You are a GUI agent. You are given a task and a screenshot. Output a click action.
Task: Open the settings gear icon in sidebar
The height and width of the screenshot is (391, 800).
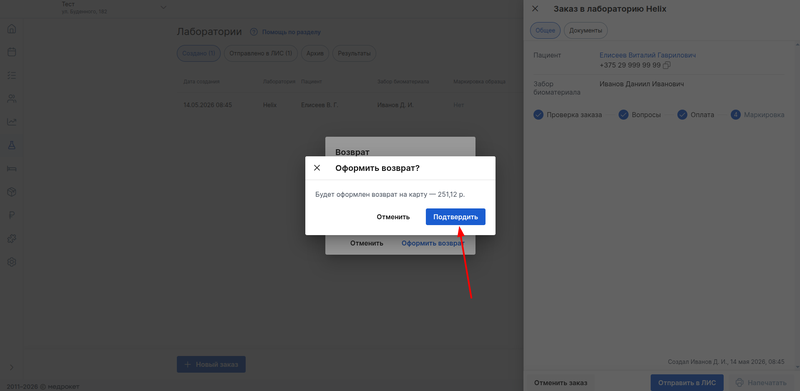click(x=12, y=262)
